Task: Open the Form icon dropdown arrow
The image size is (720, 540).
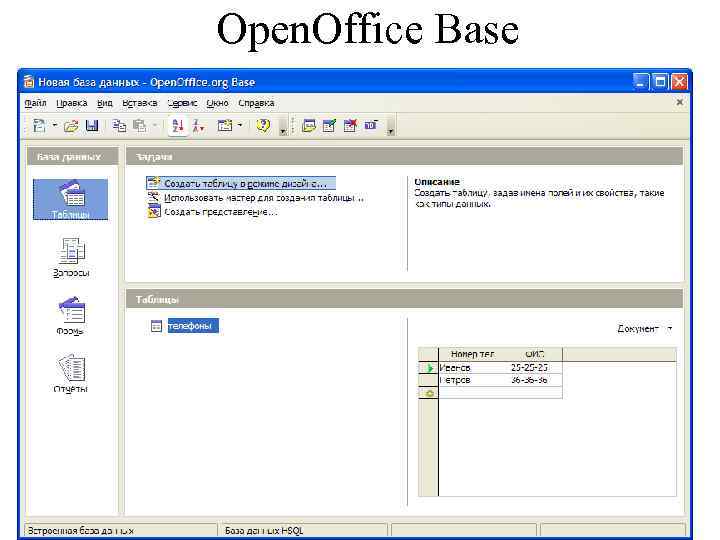Action: click(x=240, y=125)
